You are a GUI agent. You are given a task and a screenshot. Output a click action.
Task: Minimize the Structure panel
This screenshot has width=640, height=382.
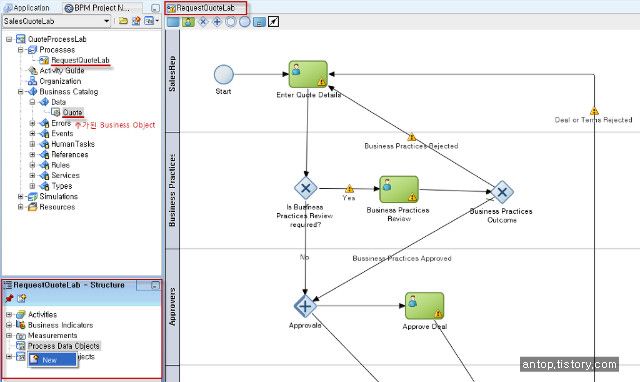tap(155, 285)
